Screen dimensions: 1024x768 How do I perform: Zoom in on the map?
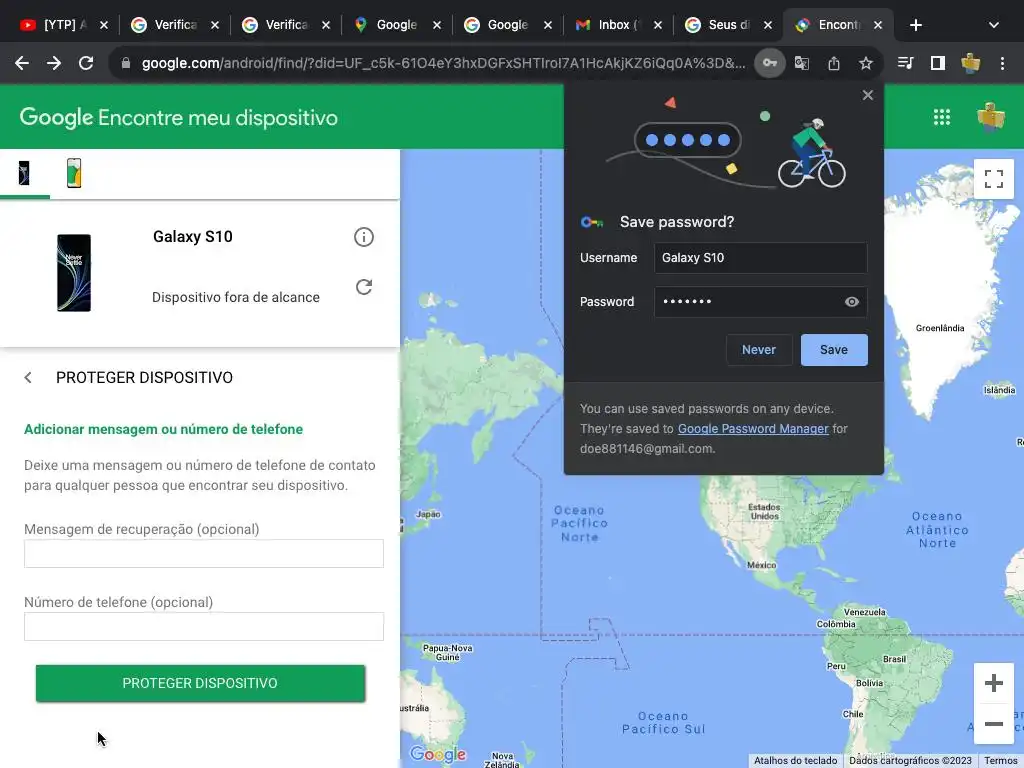(994, 683)
